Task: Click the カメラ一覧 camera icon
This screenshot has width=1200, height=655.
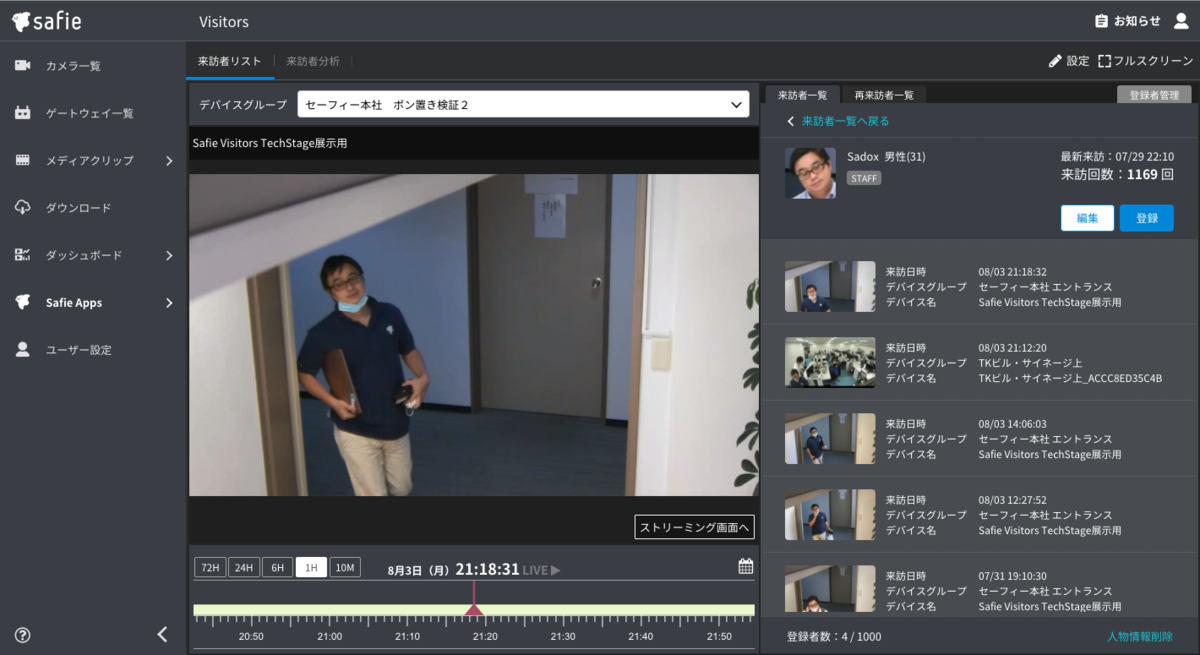Action: click(22, 66)
